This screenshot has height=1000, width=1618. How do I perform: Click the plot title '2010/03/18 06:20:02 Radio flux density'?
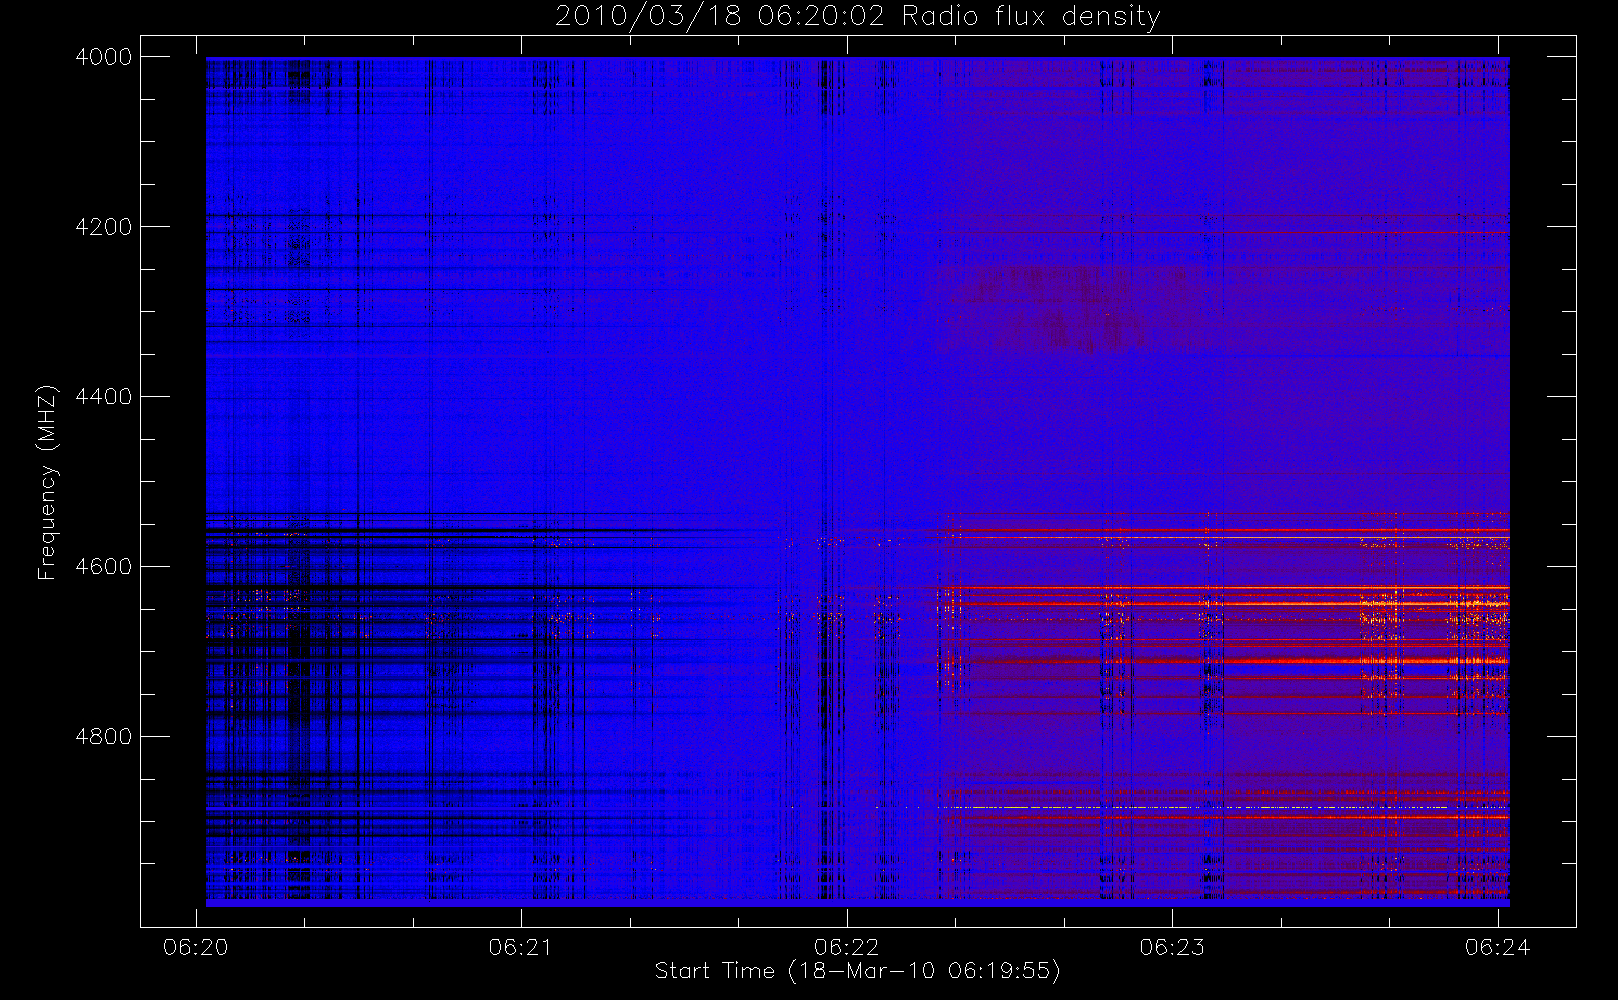click(x=857, y=17)
